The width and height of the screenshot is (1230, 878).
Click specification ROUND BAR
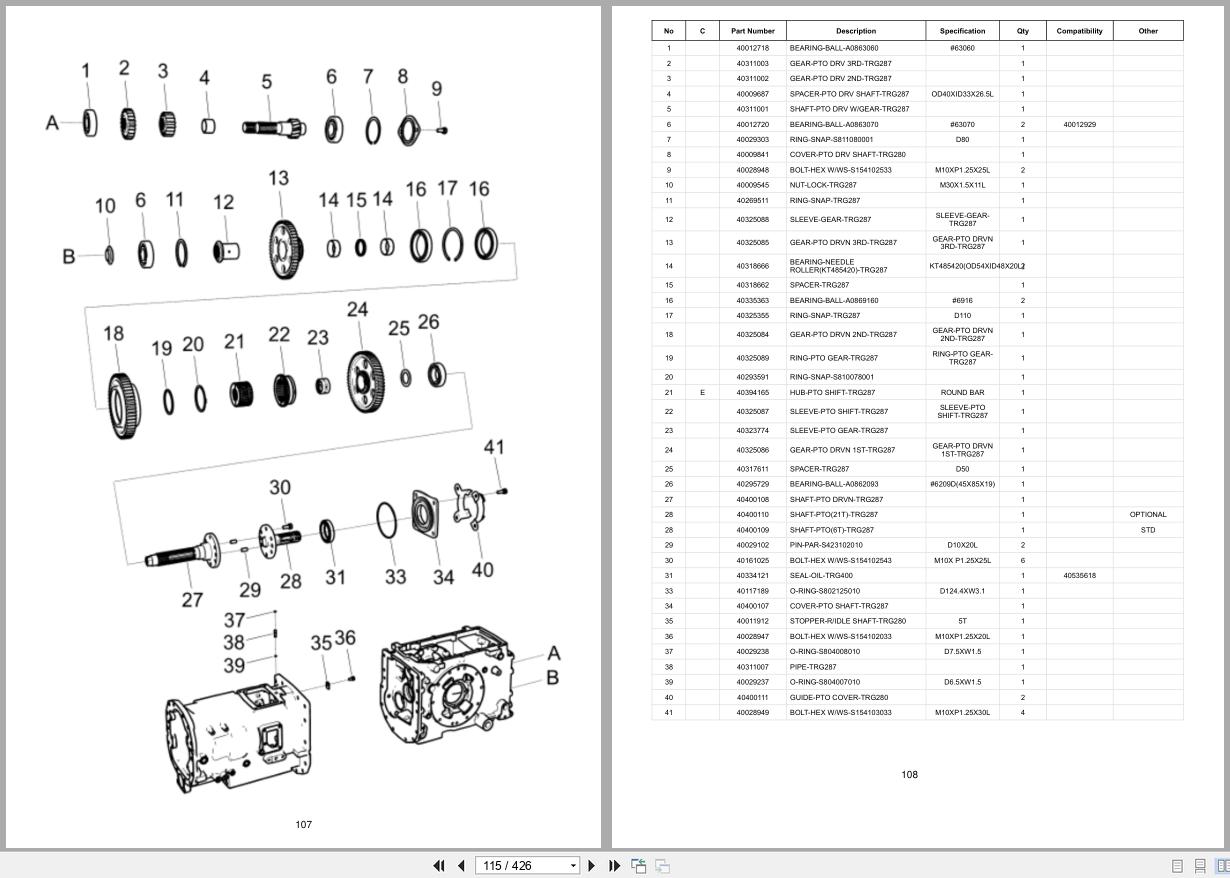[962, 393]
